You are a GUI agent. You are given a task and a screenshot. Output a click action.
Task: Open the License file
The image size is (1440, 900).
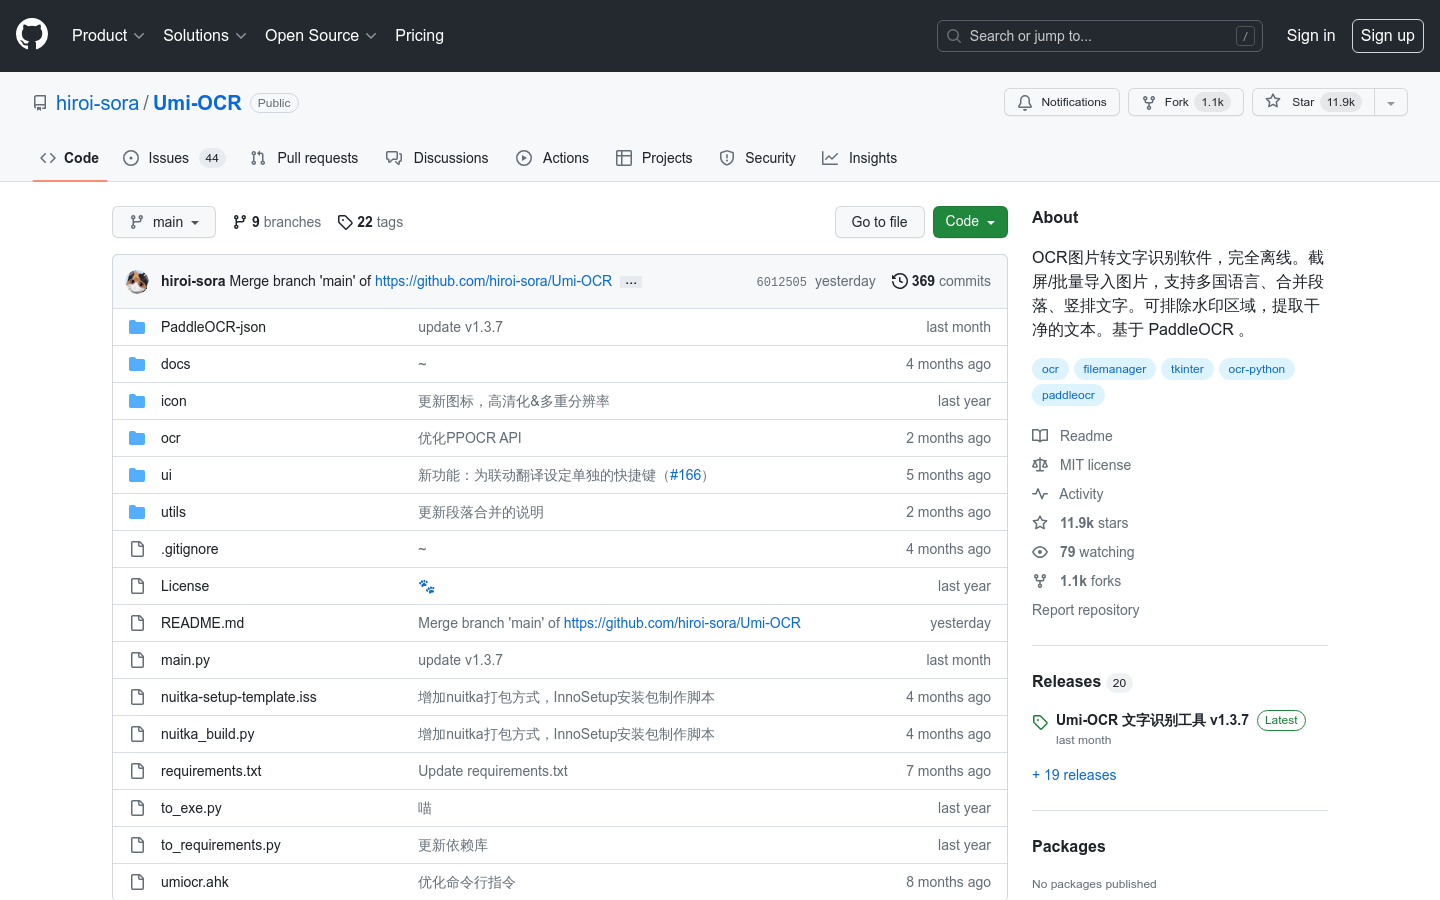pyautogui.click(x=185, y=586)
